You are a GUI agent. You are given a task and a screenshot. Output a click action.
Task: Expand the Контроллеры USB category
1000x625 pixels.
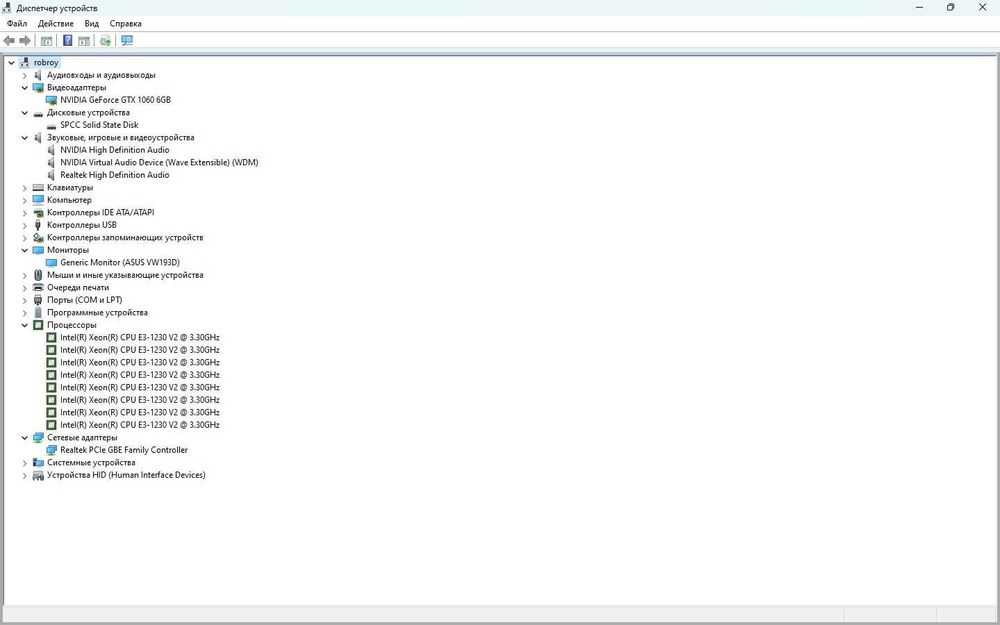point(25,225)
